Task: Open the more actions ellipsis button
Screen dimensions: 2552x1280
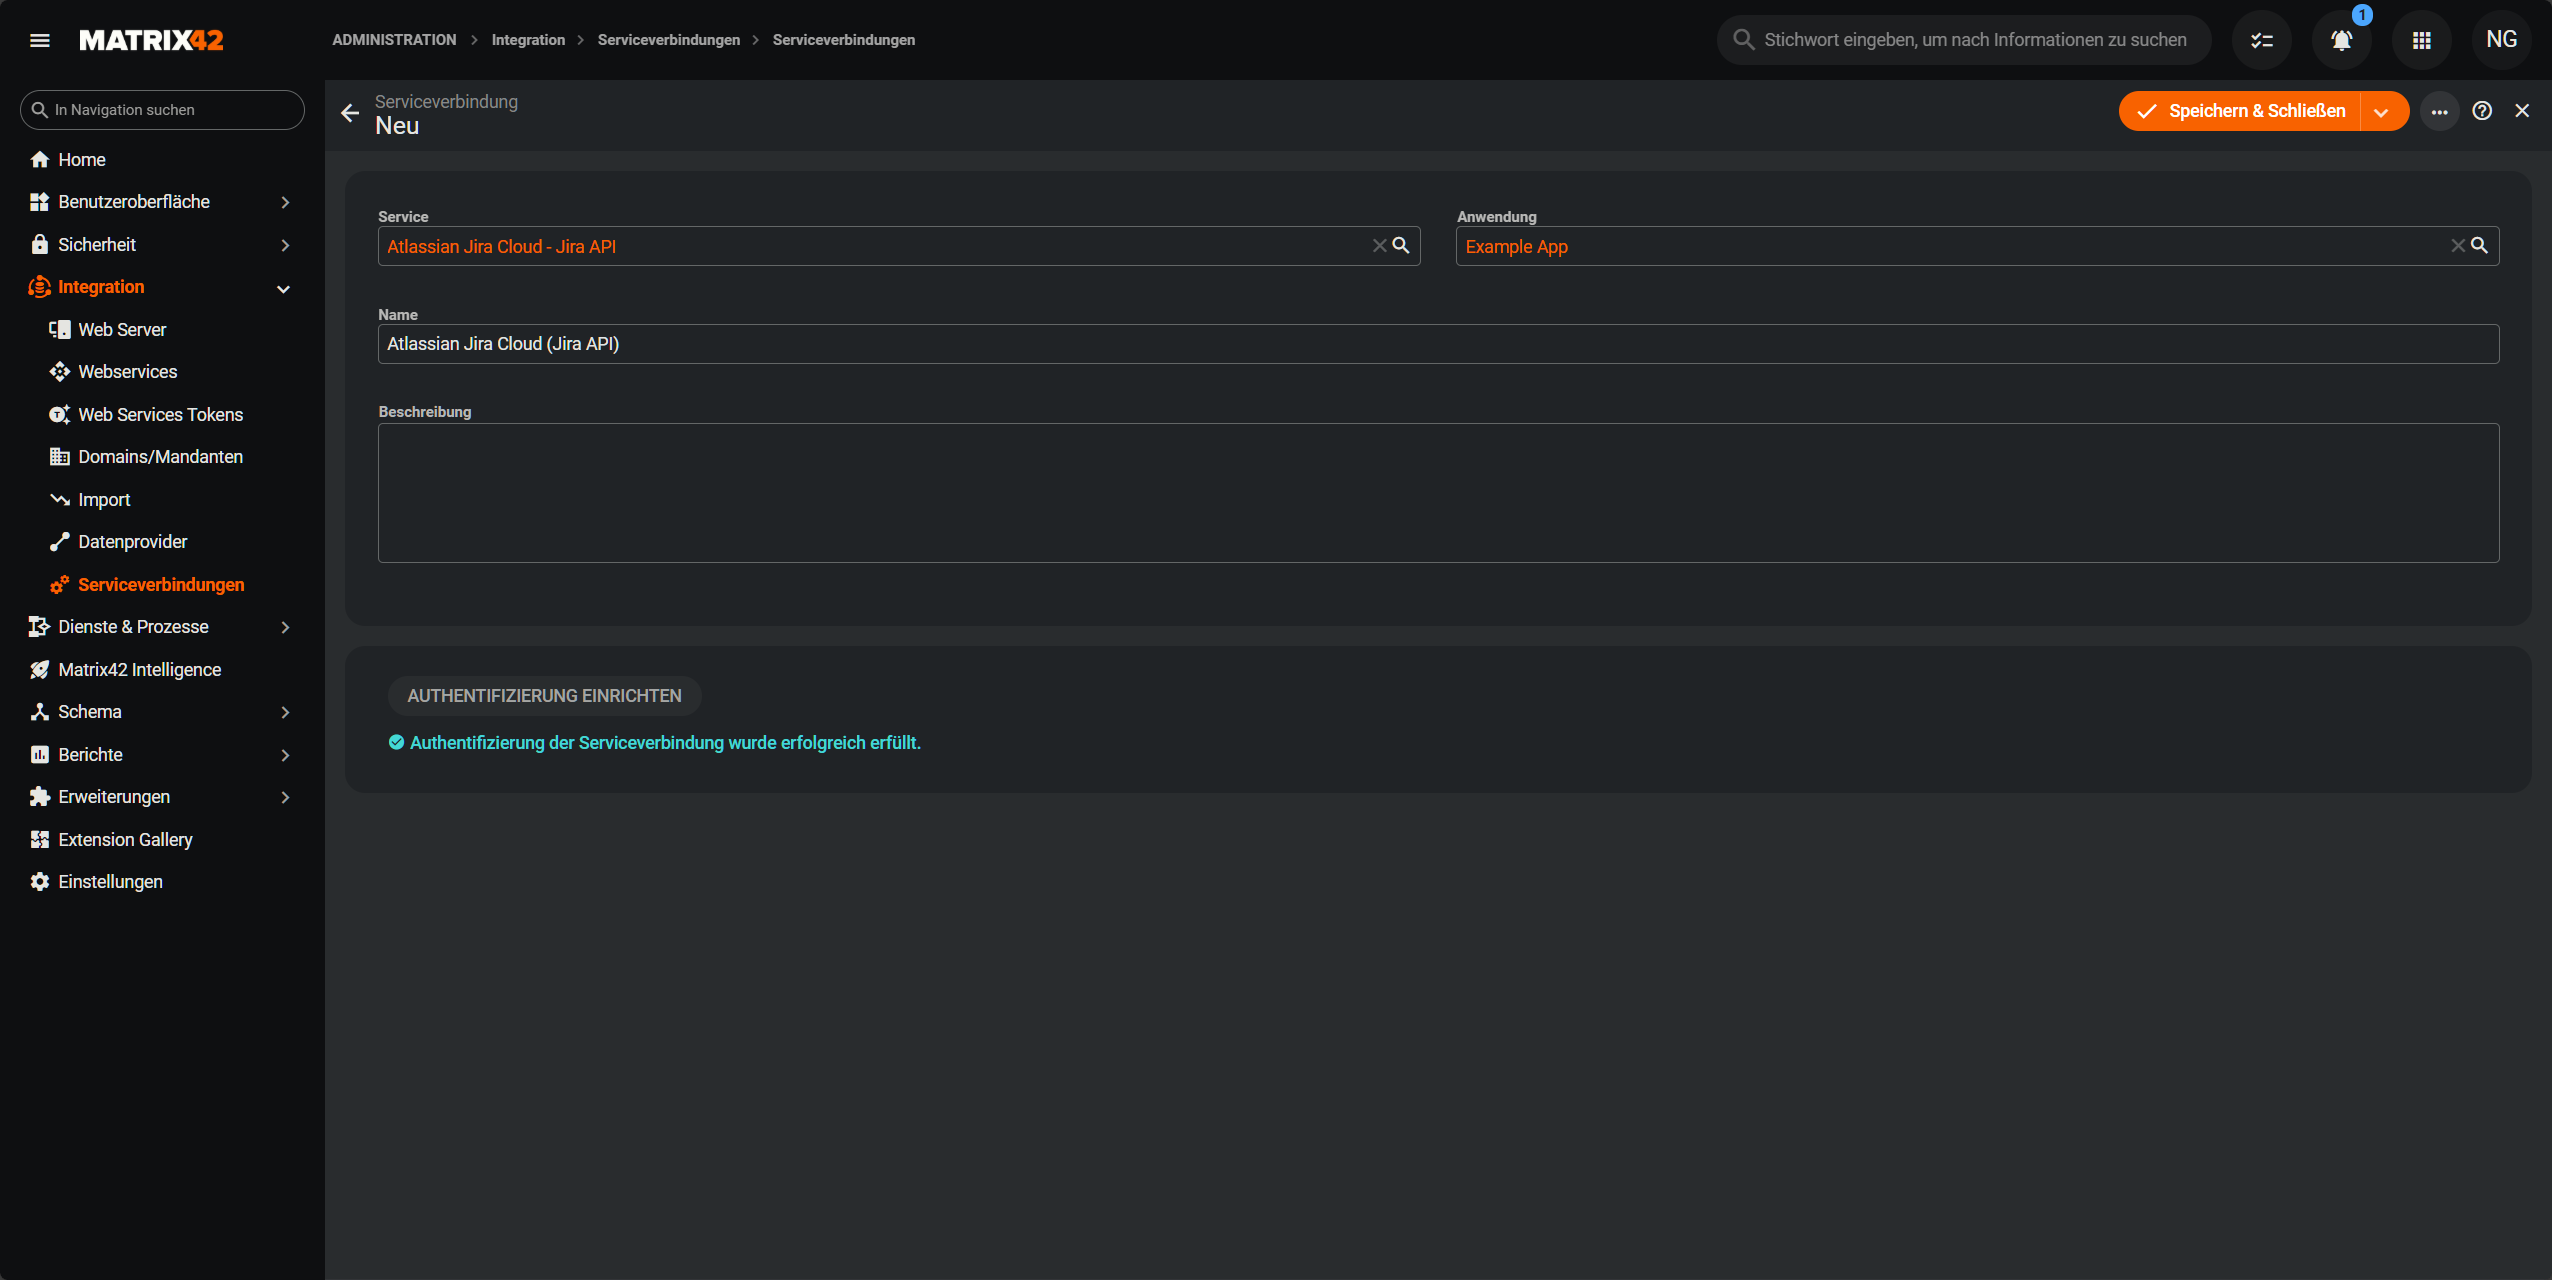Action: (2440, 111)
